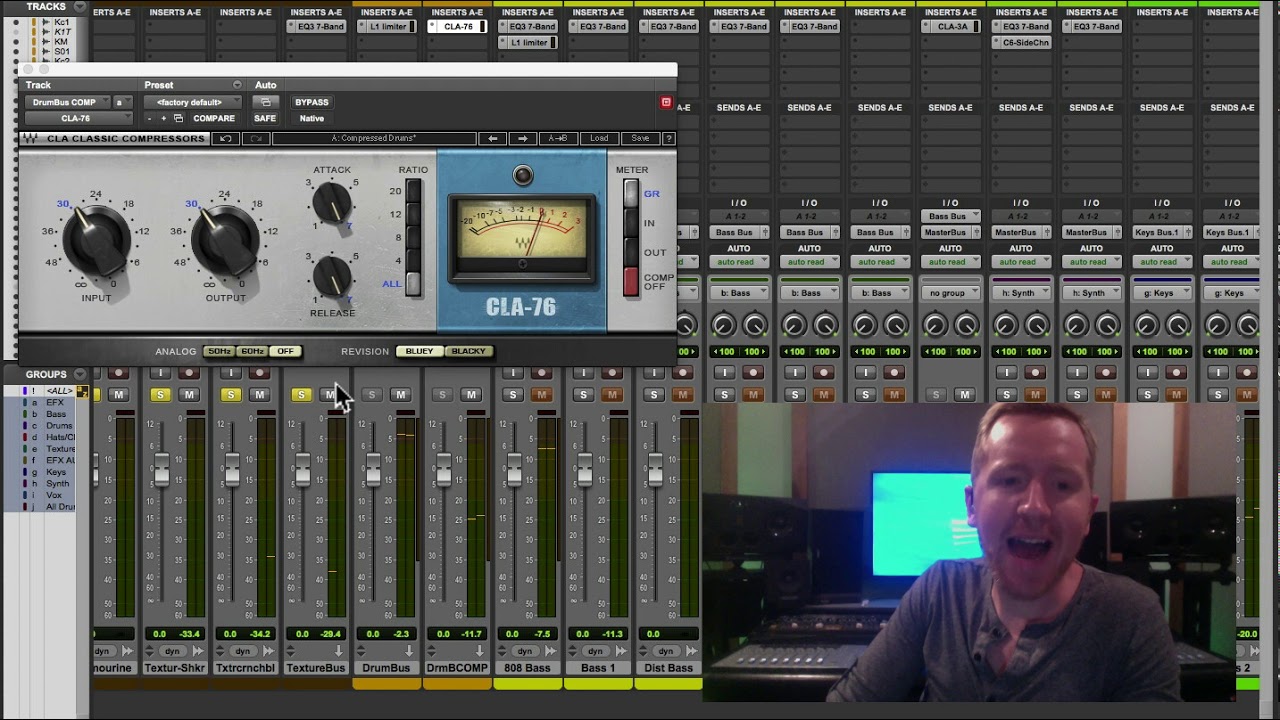
Task: Select the ALL ratio button
Action: click(412, 283)
